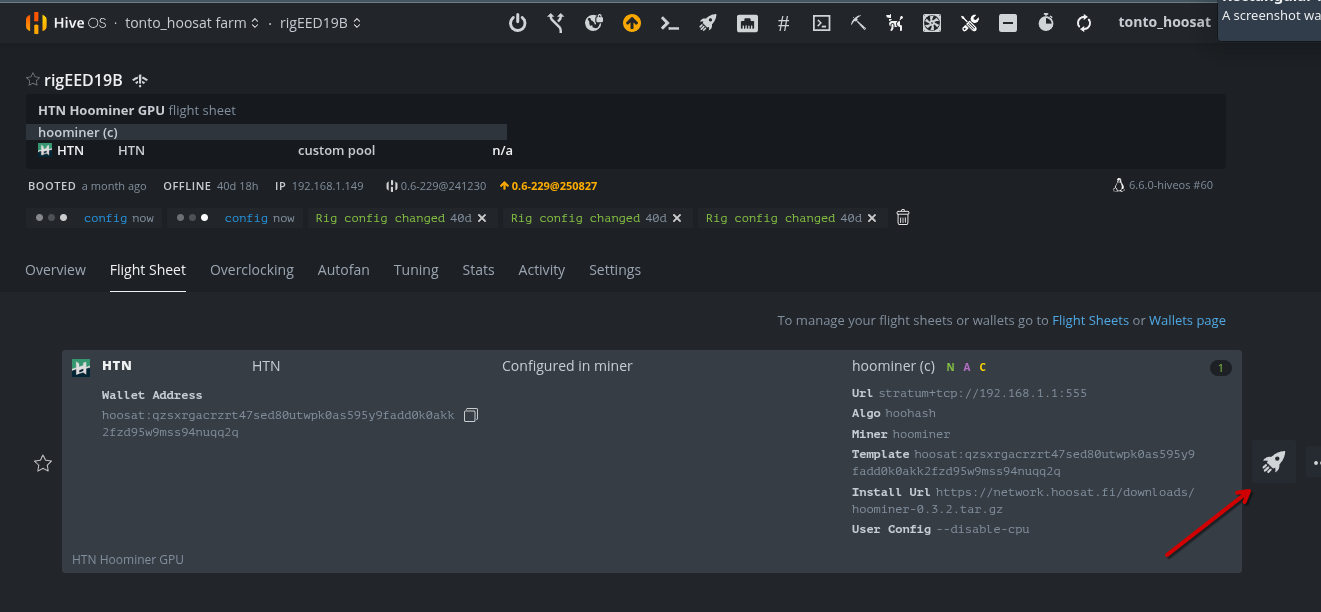This screenshot has width=1321, height=612.
Task: Click the refresh arrows icon
Action: [x=1084, y=22]
